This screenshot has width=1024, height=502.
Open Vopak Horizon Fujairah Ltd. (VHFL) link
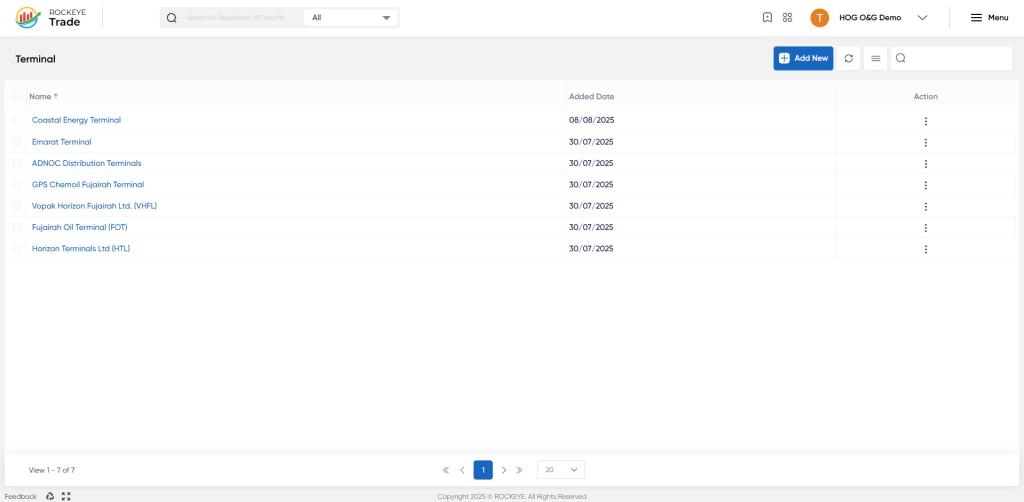95,206
